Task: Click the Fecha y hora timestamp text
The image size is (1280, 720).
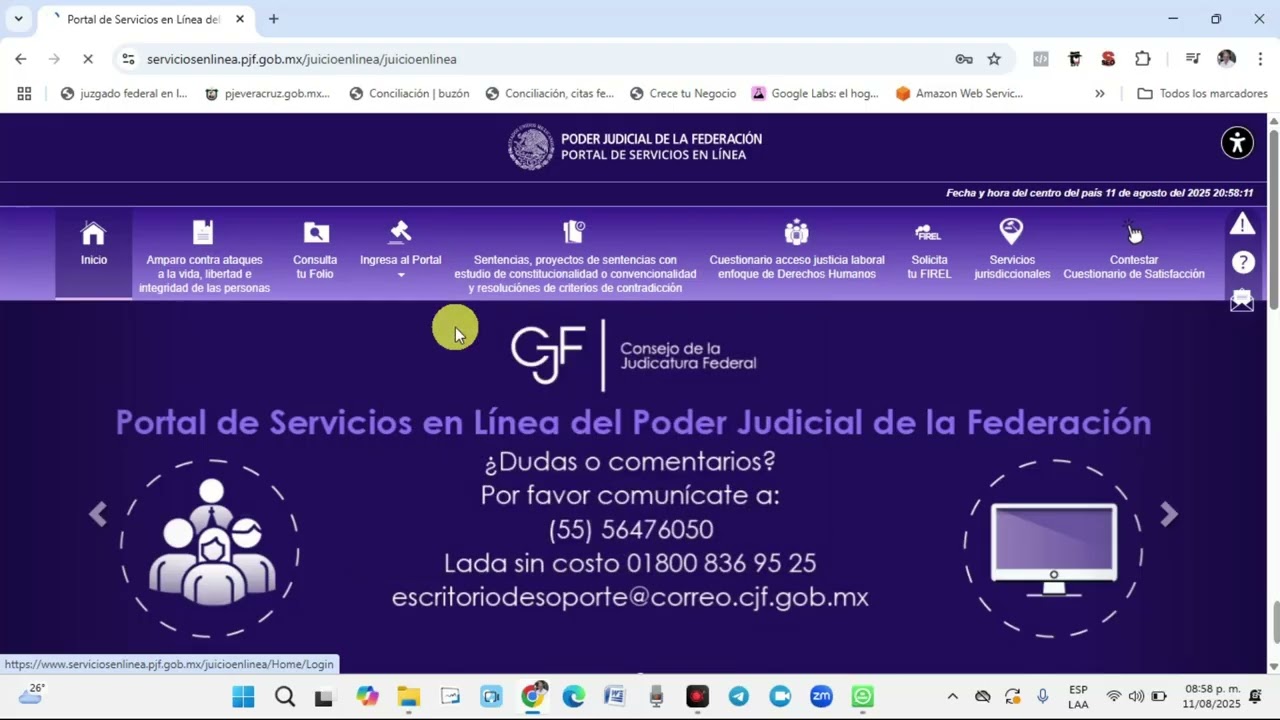Action: tap(1099, 193)
